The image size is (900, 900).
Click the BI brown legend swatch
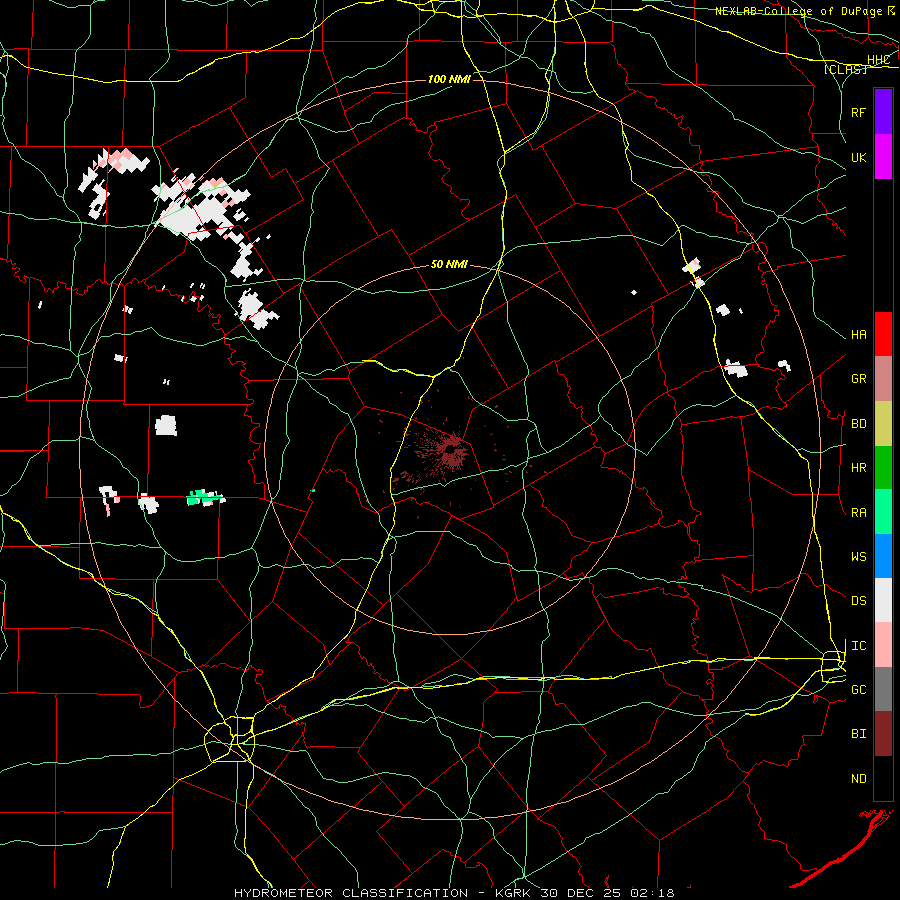pos(883,734)
